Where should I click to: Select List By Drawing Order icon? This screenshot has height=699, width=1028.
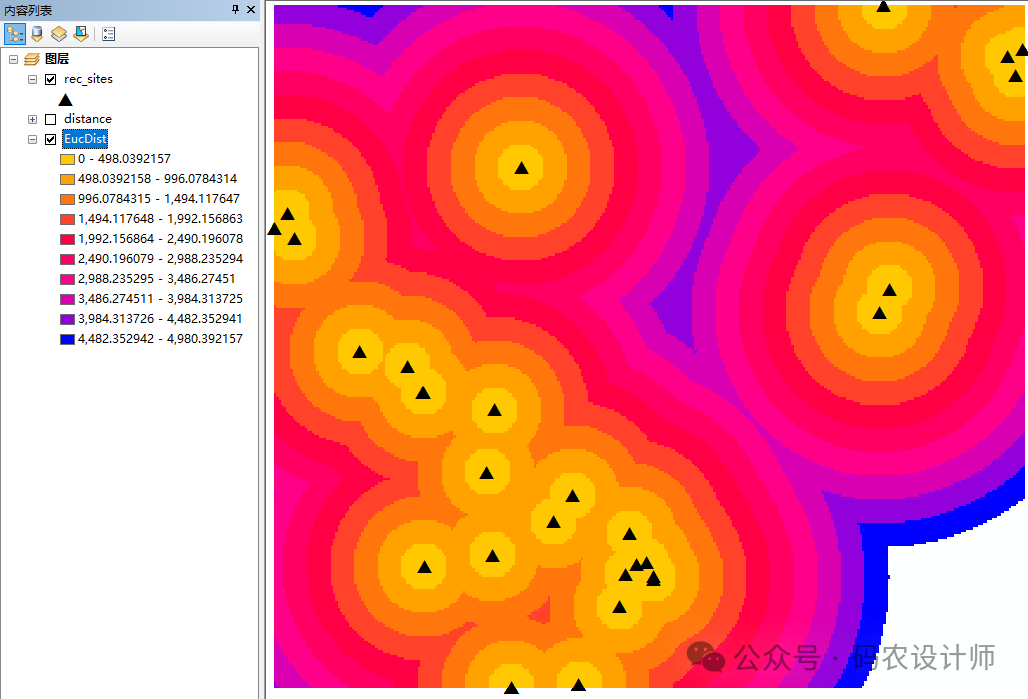(x=14, y=34)
